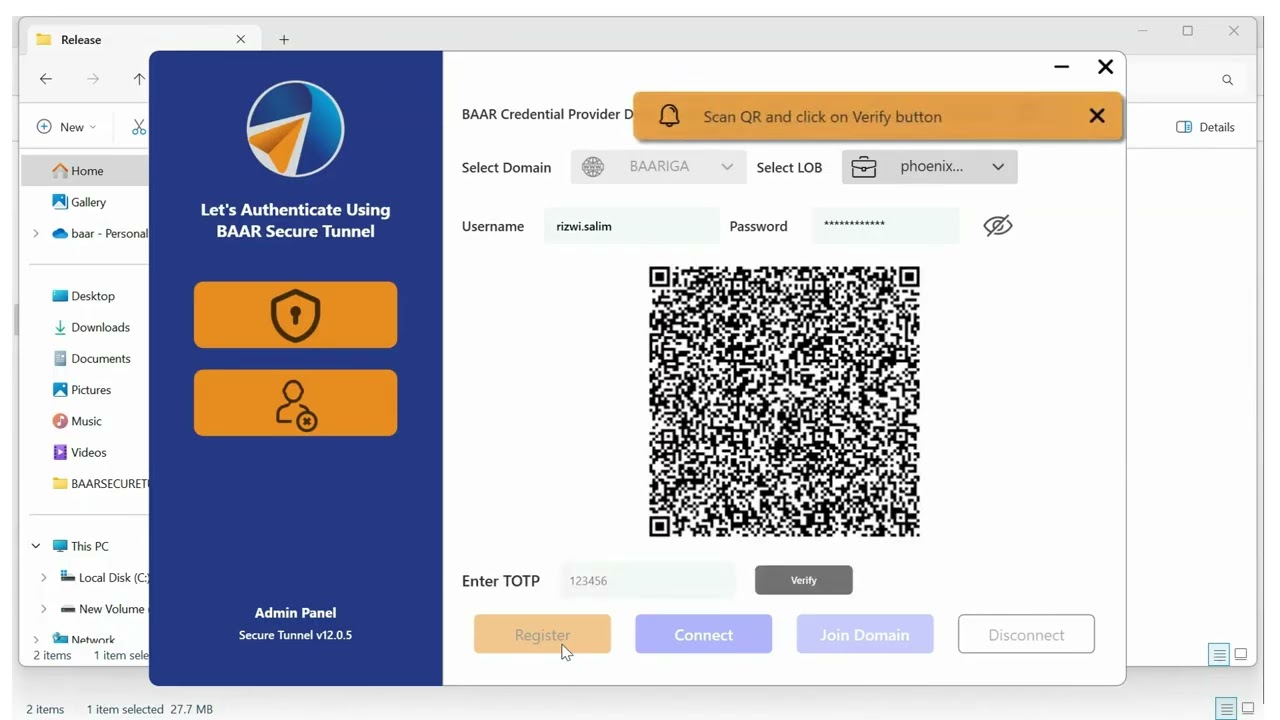This screenshot has width=1280, height=720.
Task: Click the briefcase icon in the LOB field
Action: click(x=864, y=167)
